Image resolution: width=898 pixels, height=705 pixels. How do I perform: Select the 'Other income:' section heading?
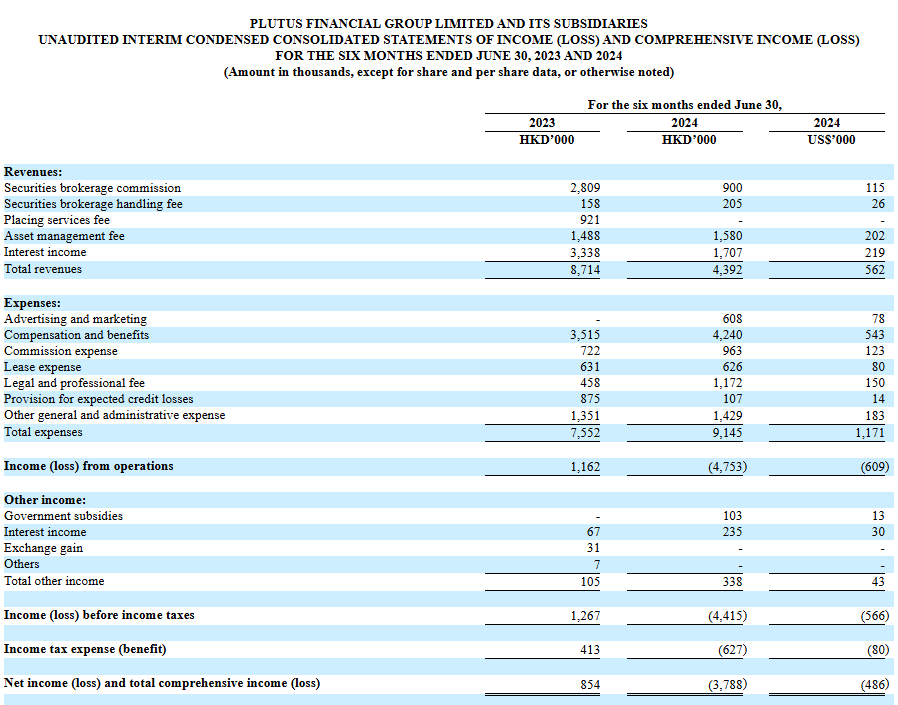(x=45, y=500)
